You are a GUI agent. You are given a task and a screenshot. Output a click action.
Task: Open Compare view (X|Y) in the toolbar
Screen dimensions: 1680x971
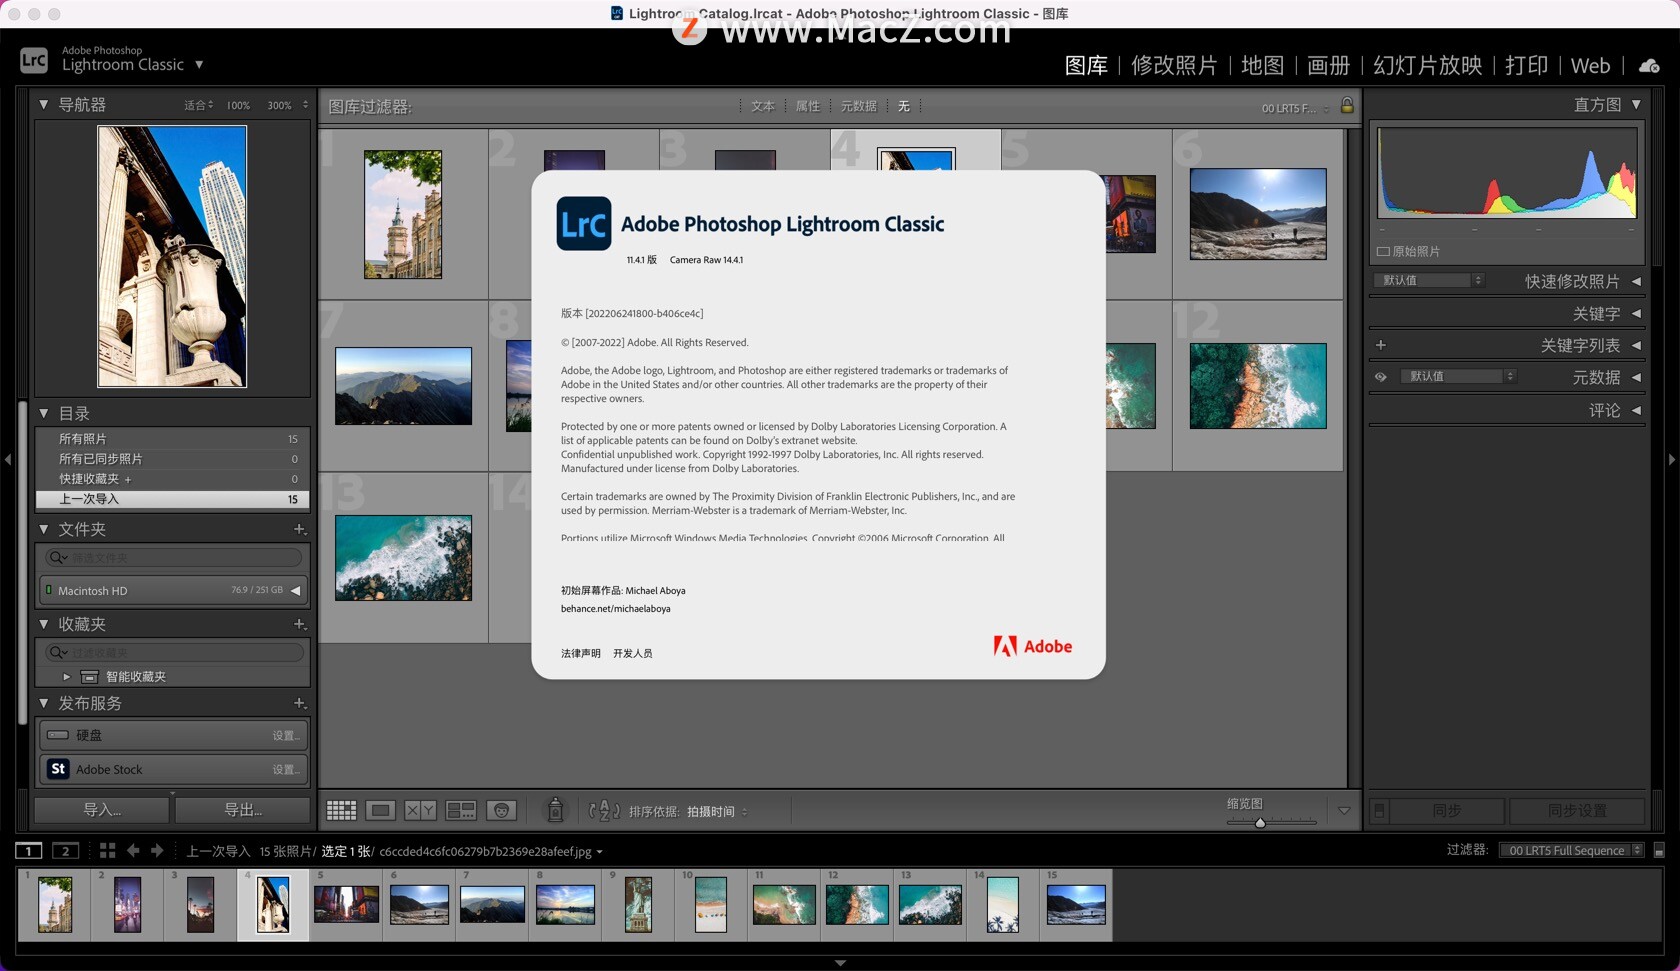point(420,810)
